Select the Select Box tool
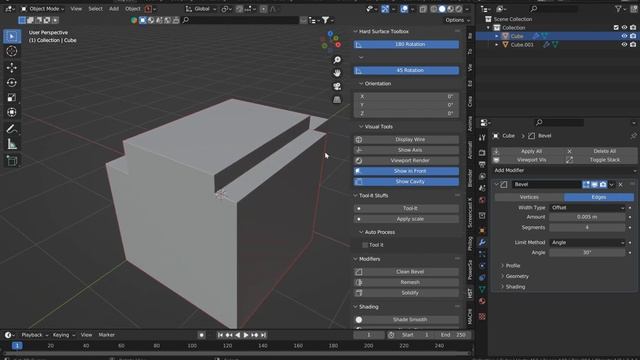The image size is (640, 360). tap(12, 36)
